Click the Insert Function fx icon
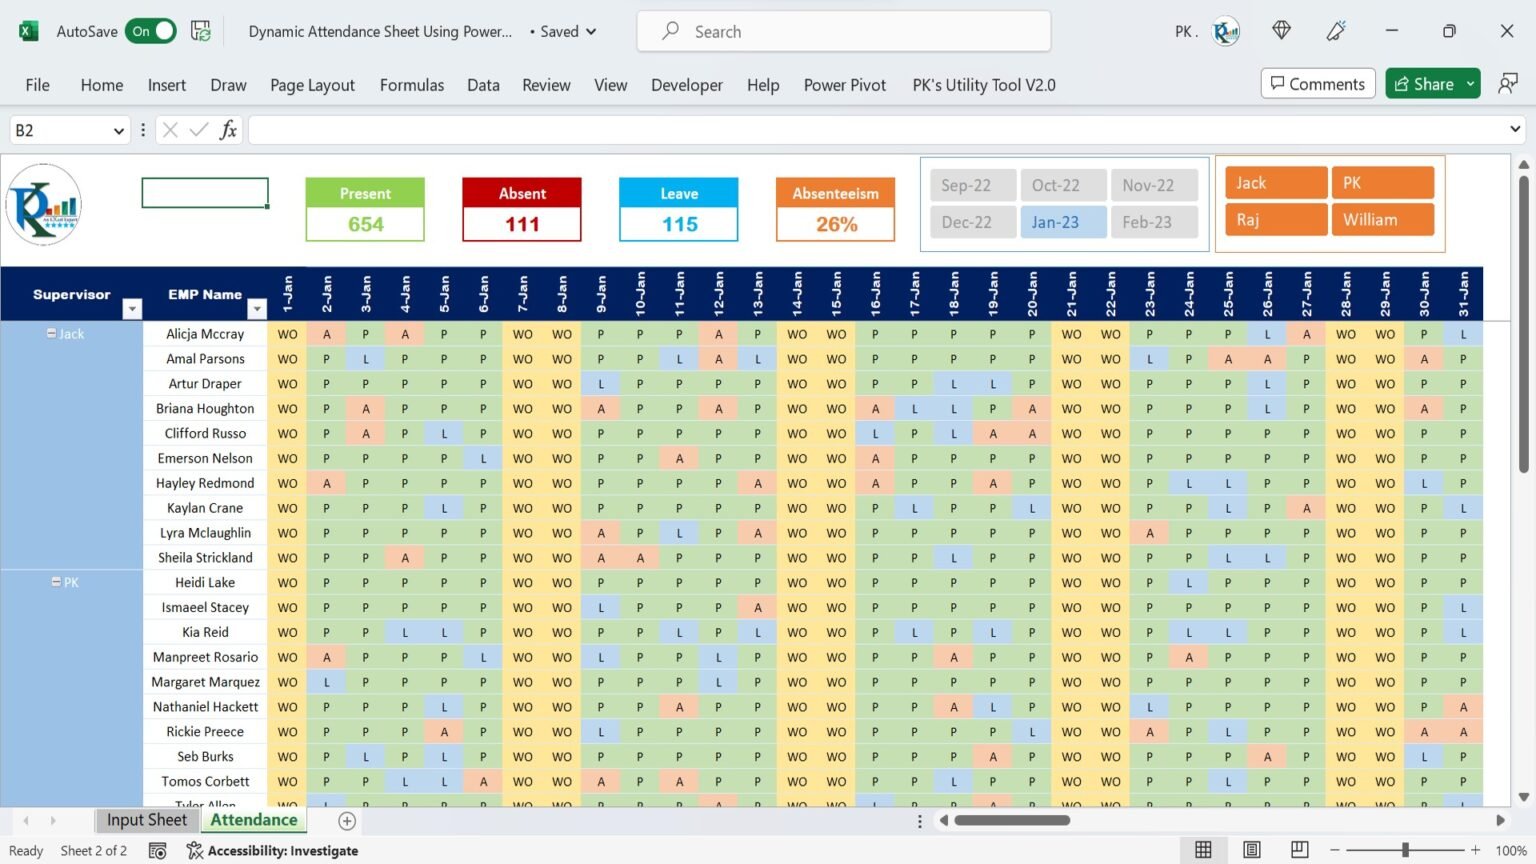The width and height of the screenshot is (1536, 864). coord(228,130)
